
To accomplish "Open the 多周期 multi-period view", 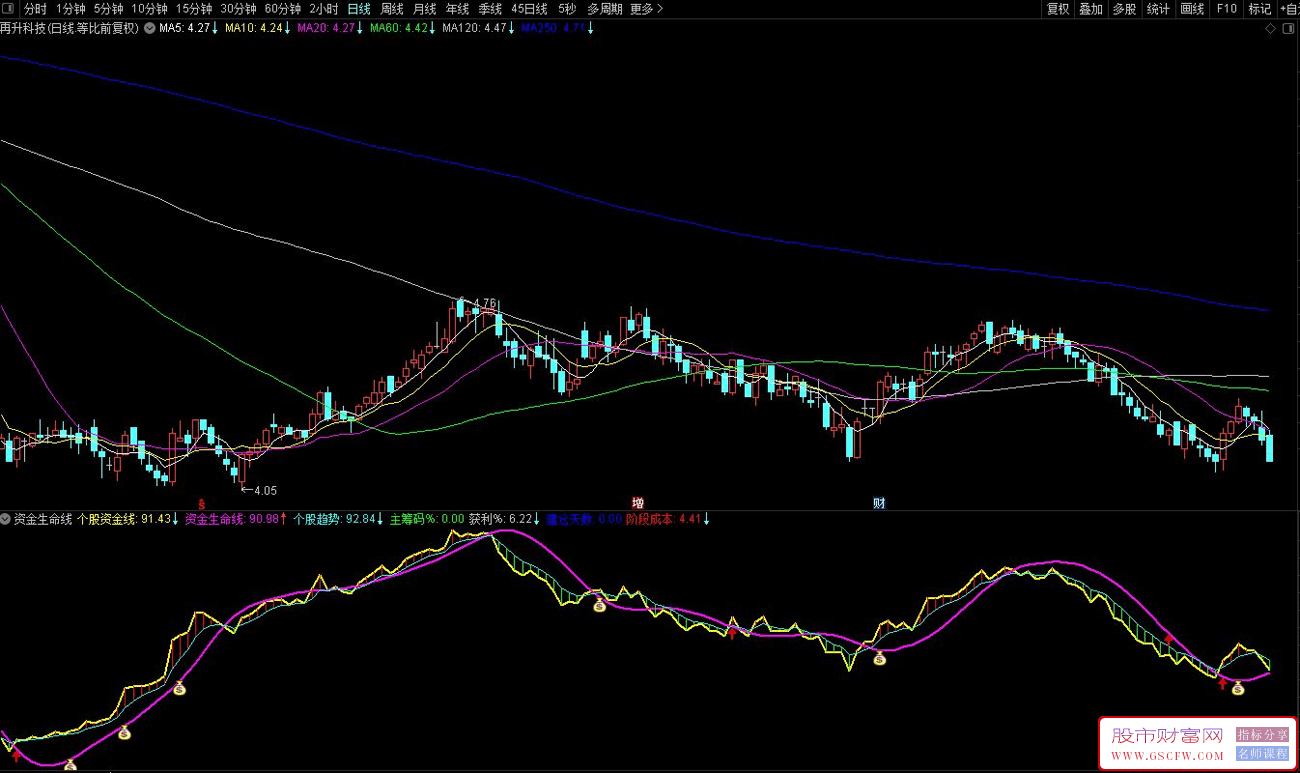I will (x=604, y=9).
